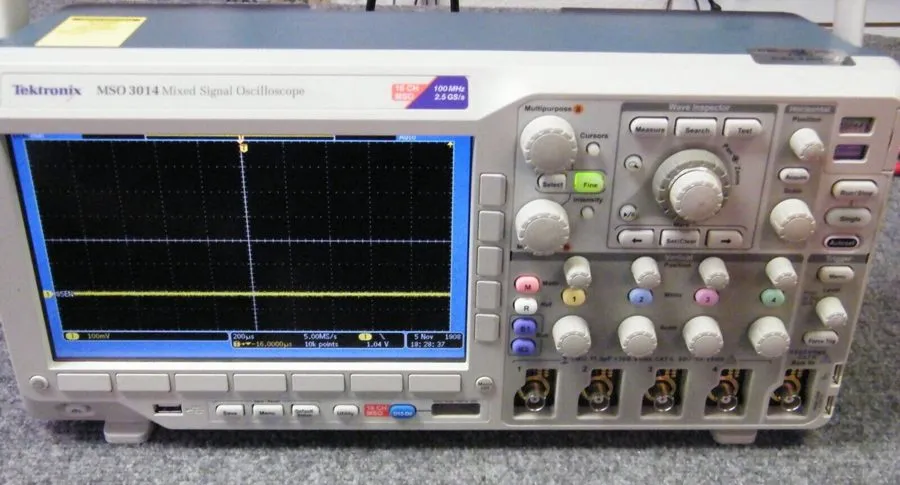Screen dimensions: 900x485
Task: Click the channel 2 BNC input connector
Action: tap(599, 393)
